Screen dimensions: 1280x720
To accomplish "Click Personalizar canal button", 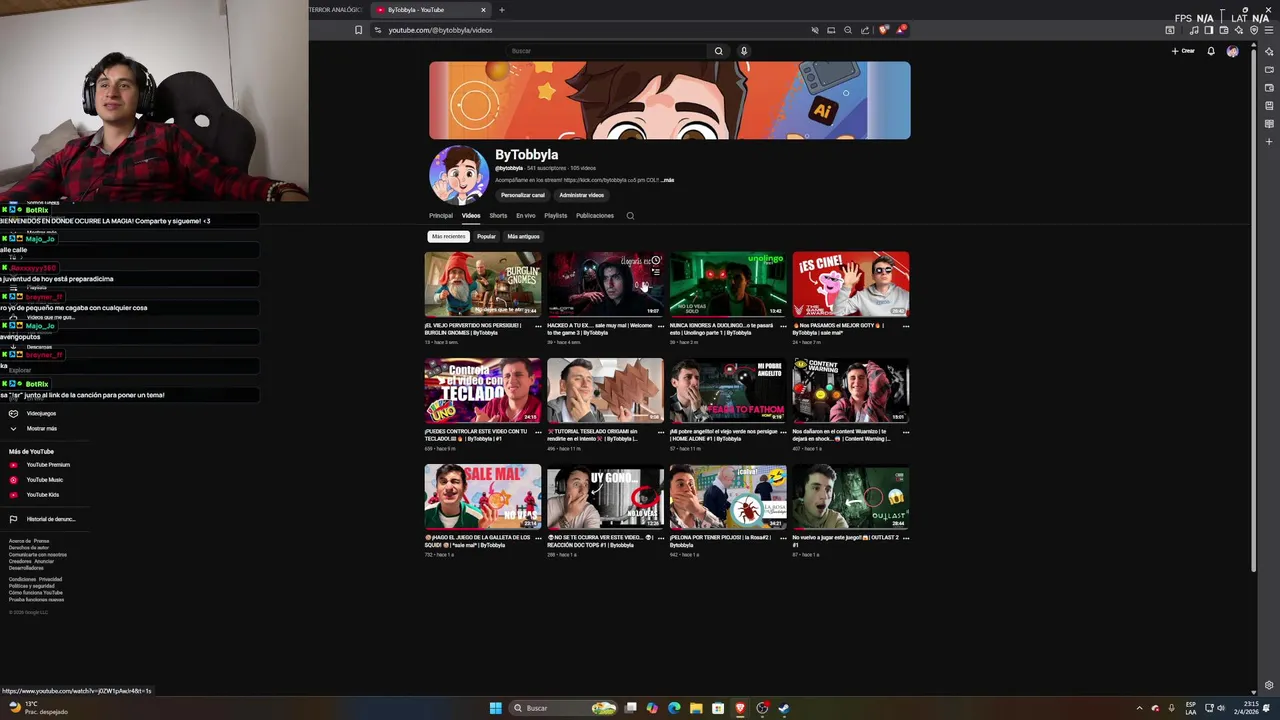I will coord(523,195).
